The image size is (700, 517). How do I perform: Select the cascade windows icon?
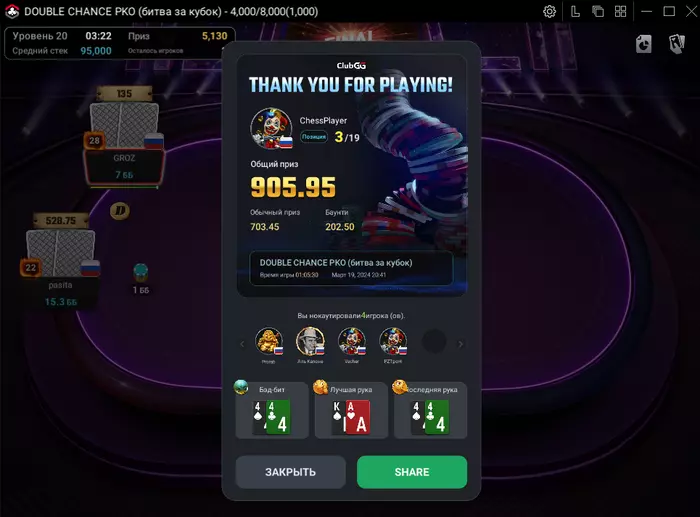(x=598, y=11)
